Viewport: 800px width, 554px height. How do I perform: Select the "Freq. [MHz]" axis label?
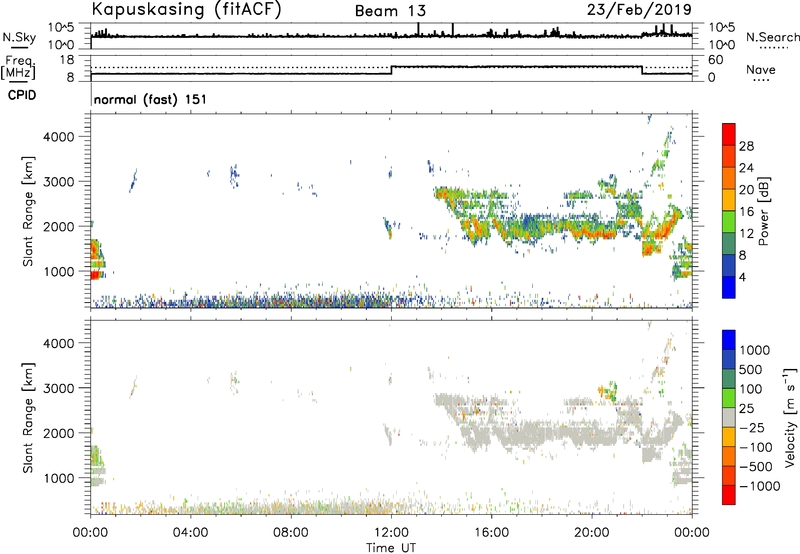18,68
